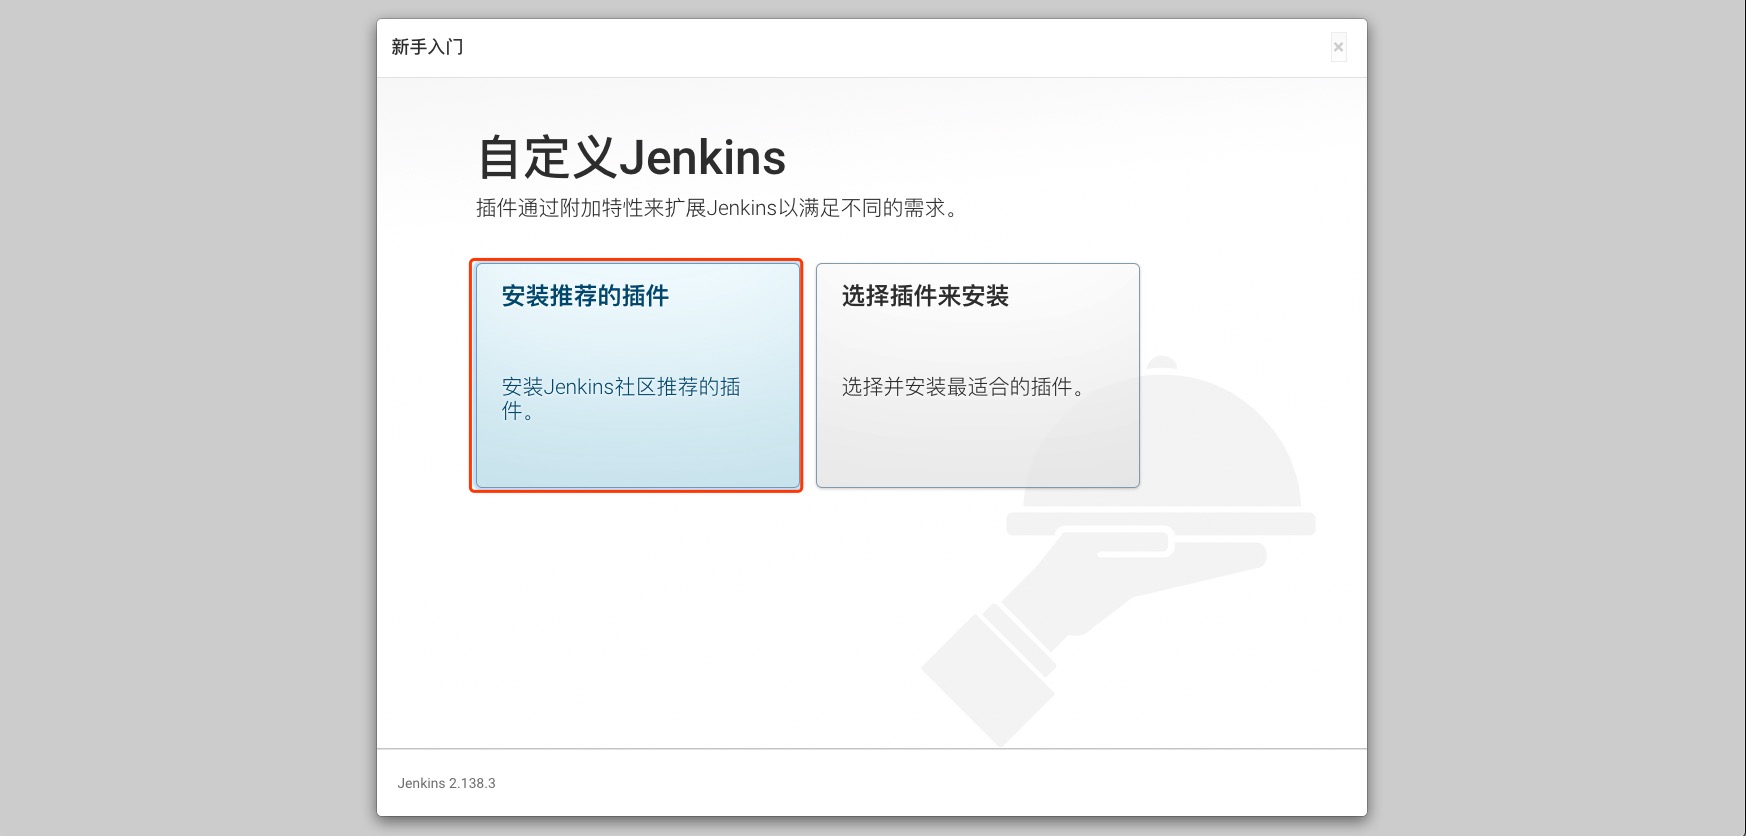Close the 新手入门 dialog
The width and height of the screenshot is (1746, 836).
click(x=1338, y=47)
